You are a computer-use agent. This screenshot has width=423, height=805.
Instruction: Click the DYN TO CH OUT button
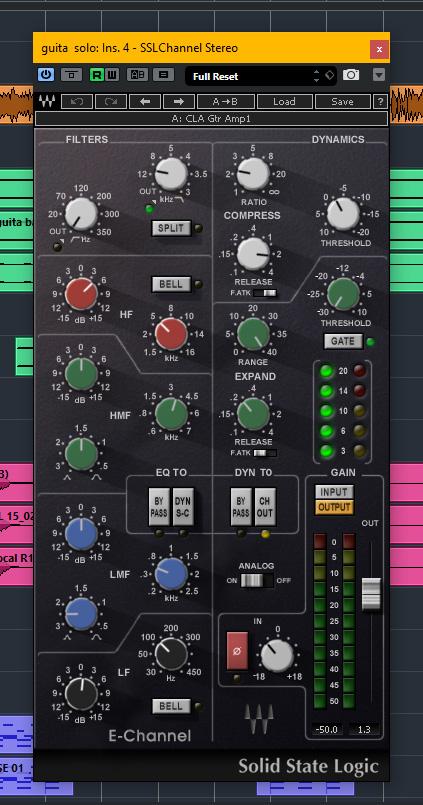point(265,506)
